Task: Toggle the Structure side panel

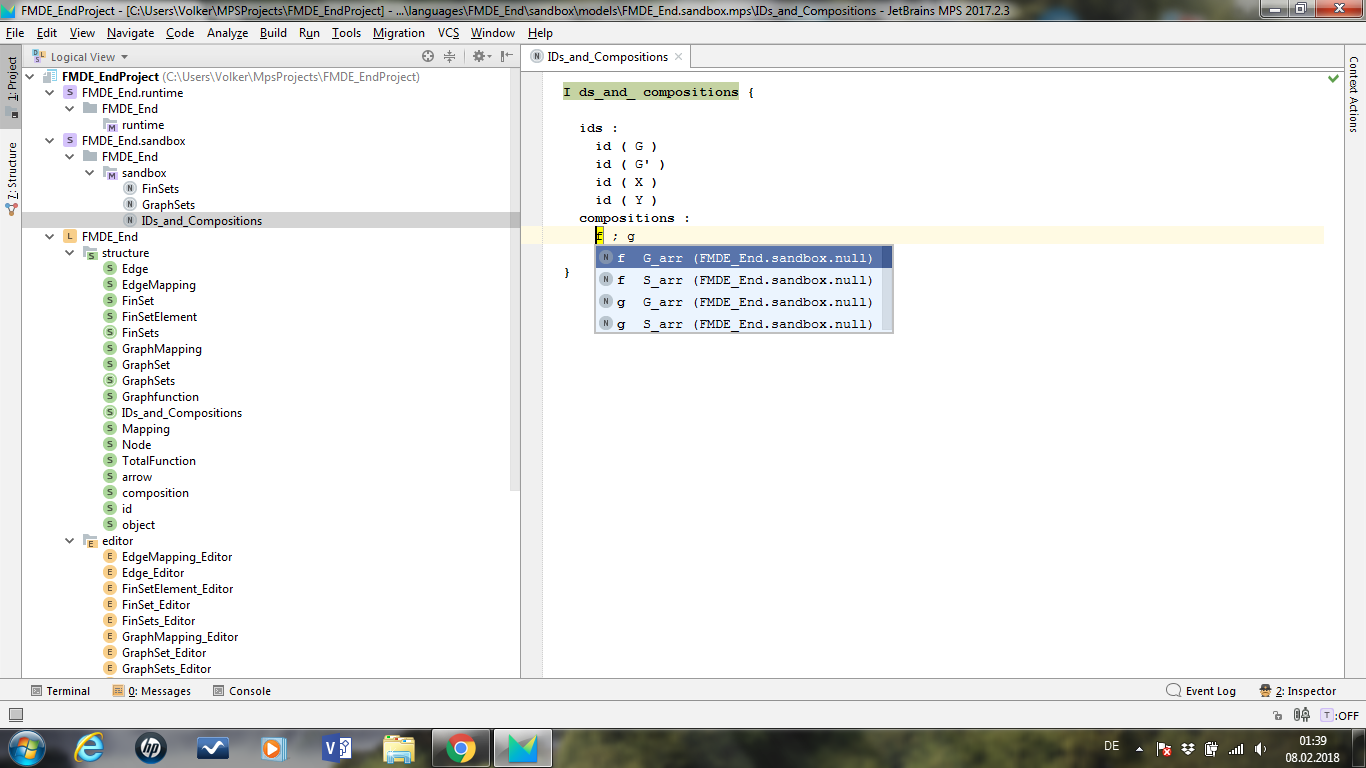Action: tap(12, 180)
